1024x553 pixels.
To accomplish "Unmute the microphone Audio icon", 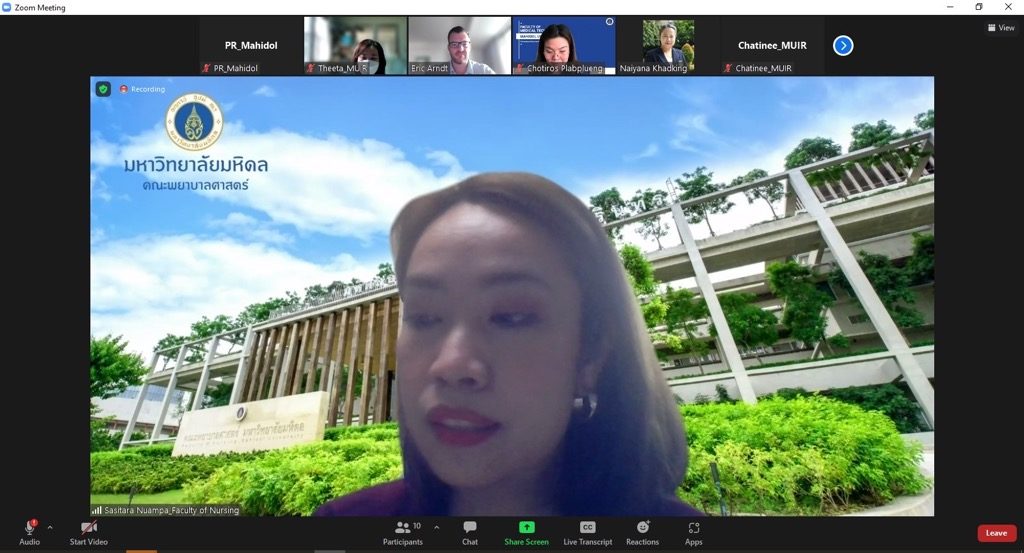I will (x=30, y=528).
